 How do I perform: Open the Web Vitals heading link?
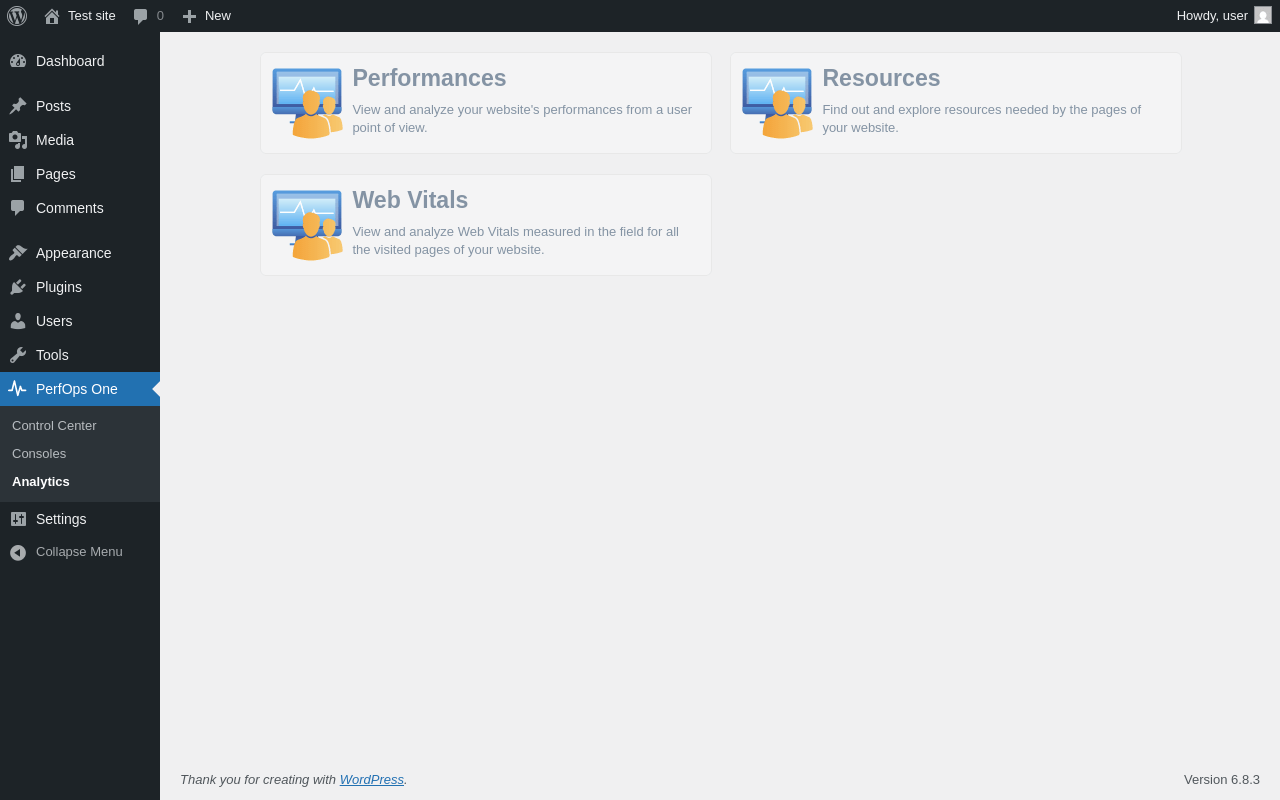coord(410,200)
